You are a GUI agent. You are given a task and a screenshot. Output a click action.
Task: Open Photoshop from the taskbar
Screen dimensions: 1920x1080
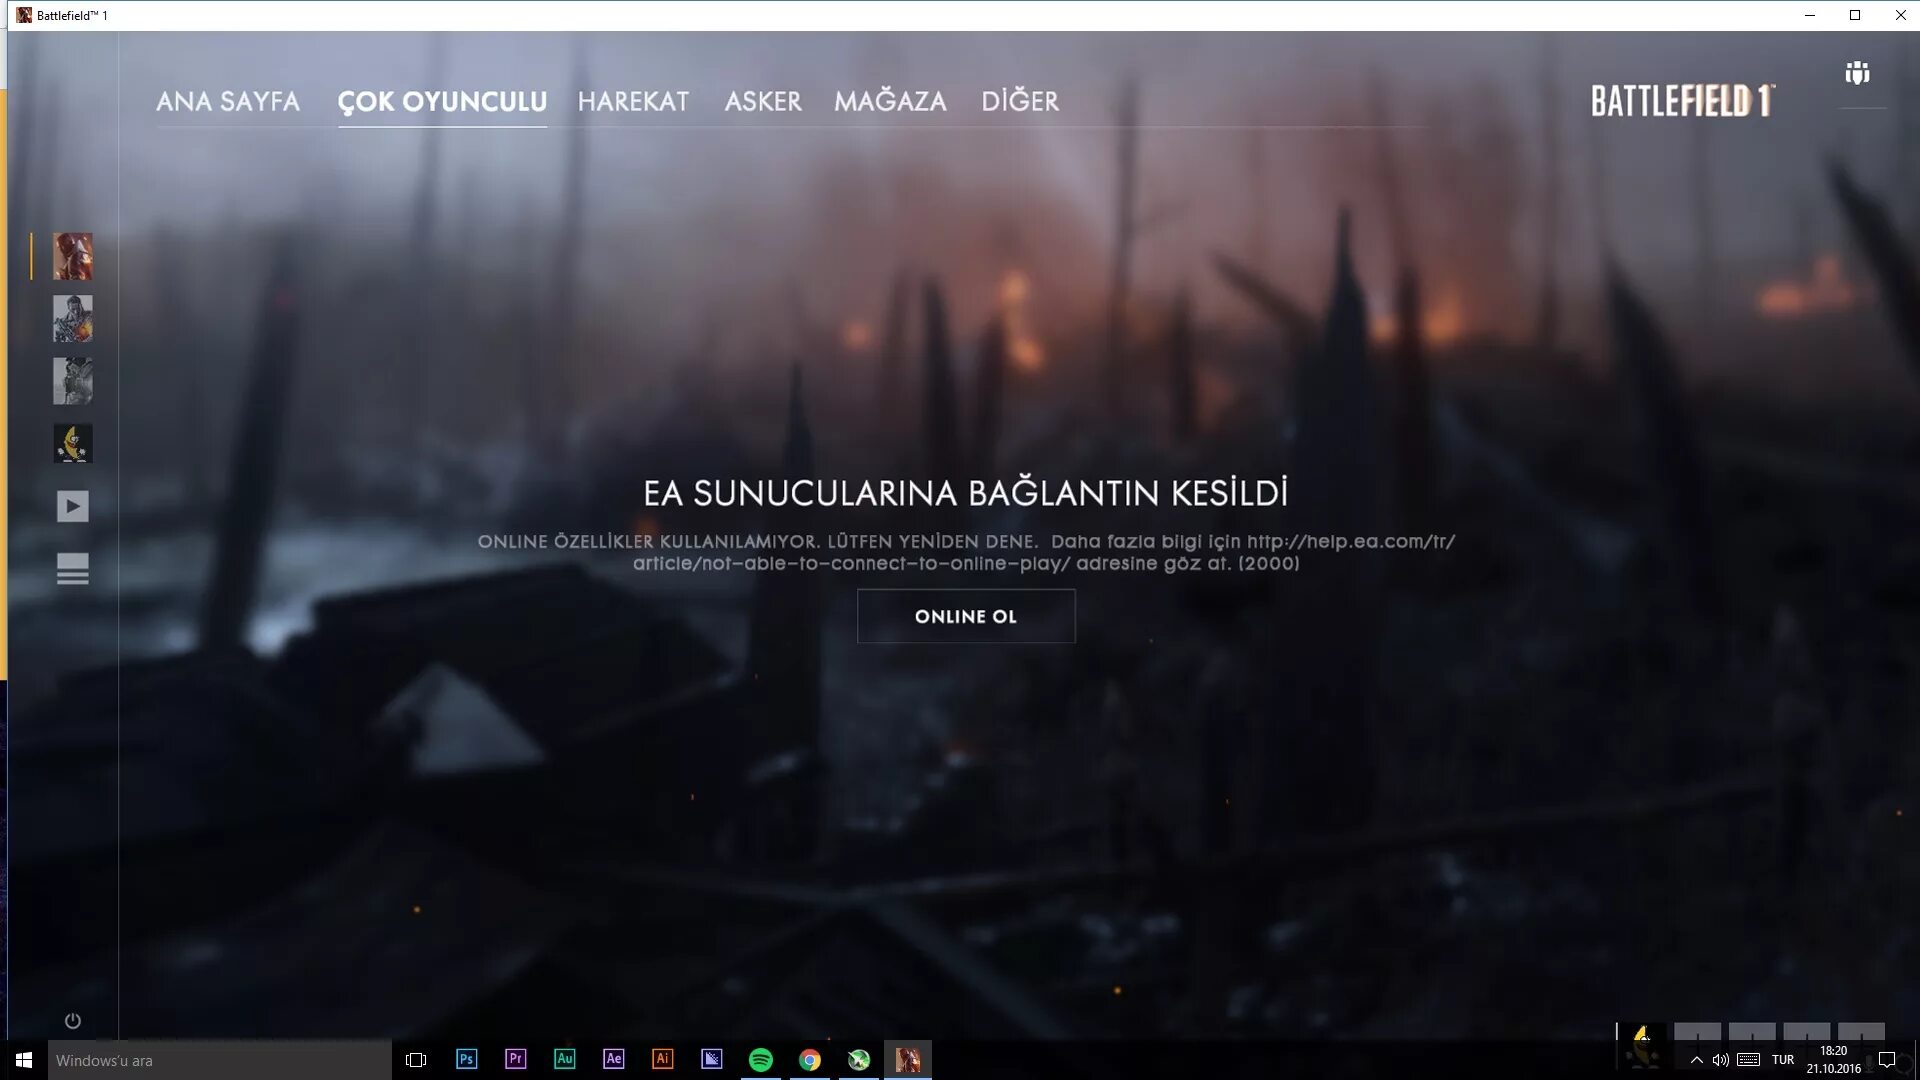coord(466,1060)
